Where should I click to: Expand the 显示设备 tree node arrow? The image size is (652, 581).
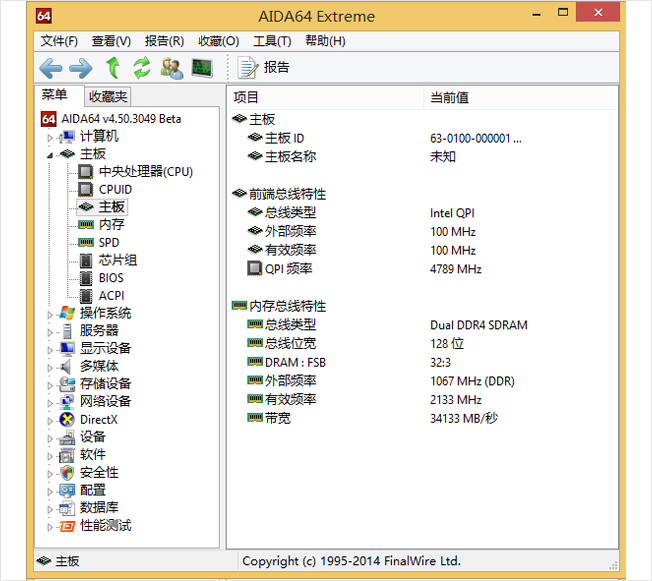click(x=50, y=350)
